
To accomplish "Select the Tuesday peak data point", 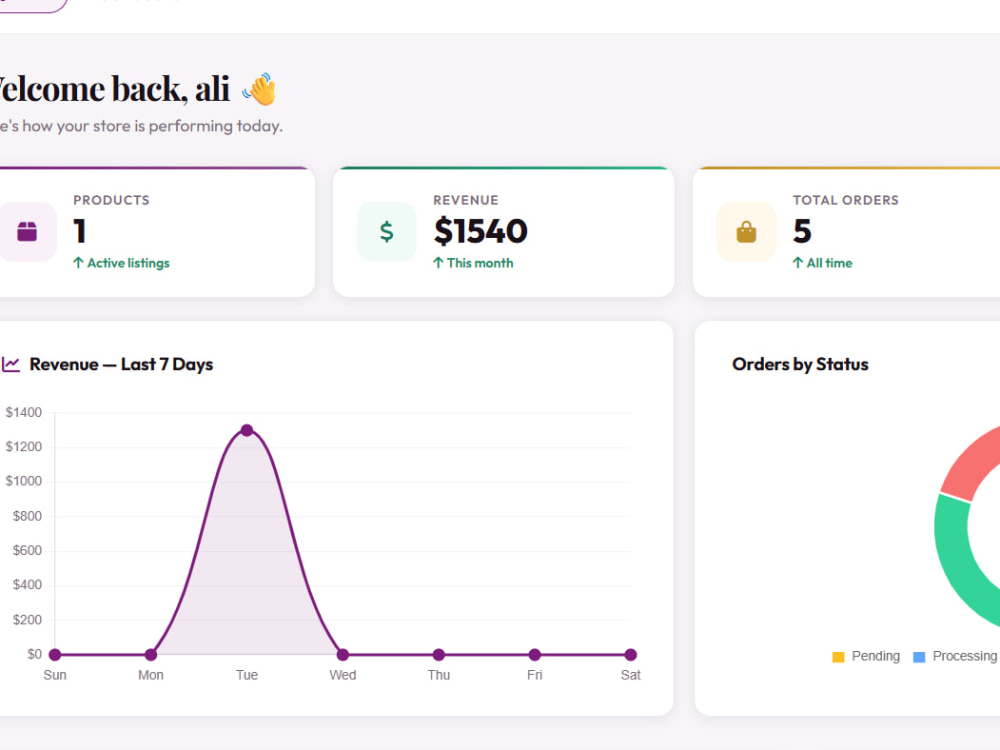I will [x=247, y=430].
